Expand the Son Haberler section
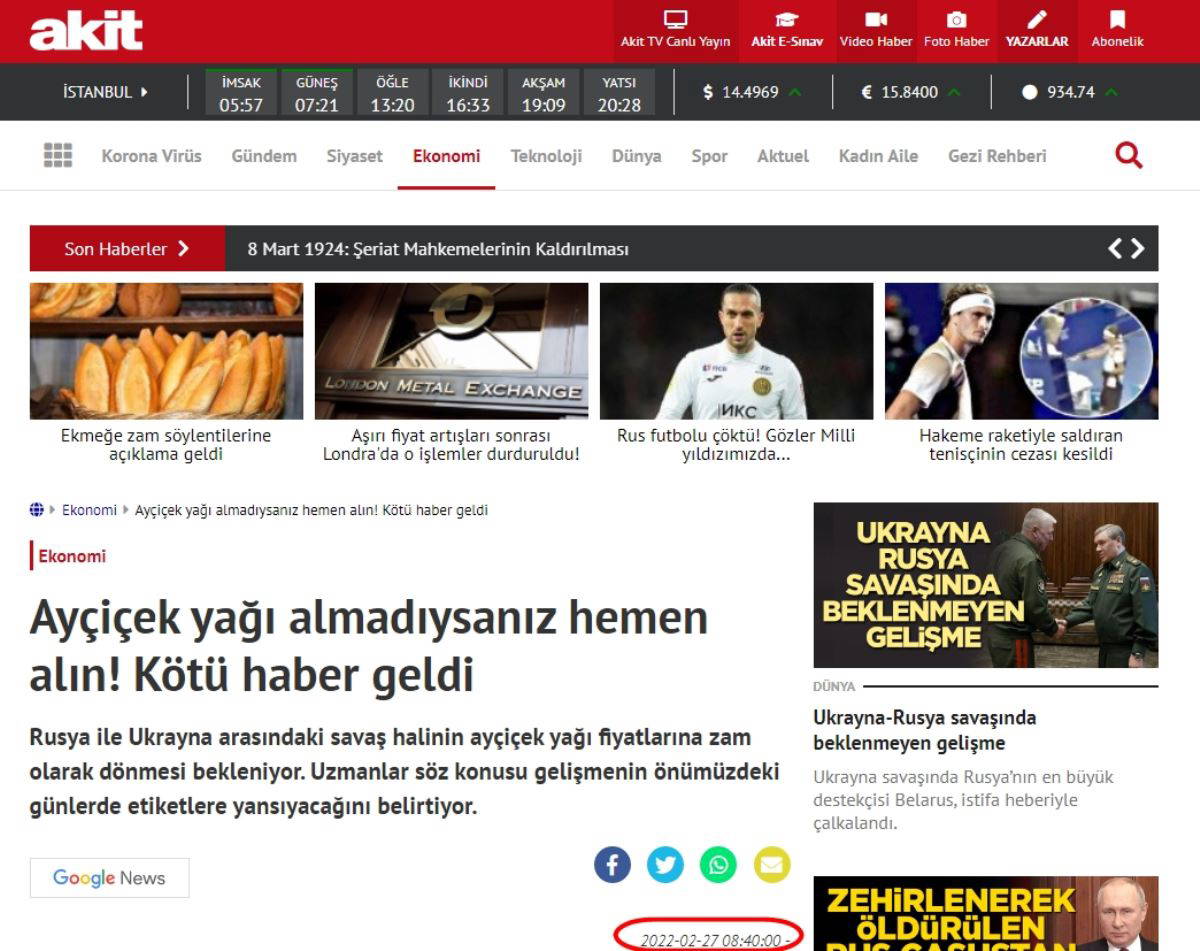Viewport: 1200px width, 951px height. (127, 249)
